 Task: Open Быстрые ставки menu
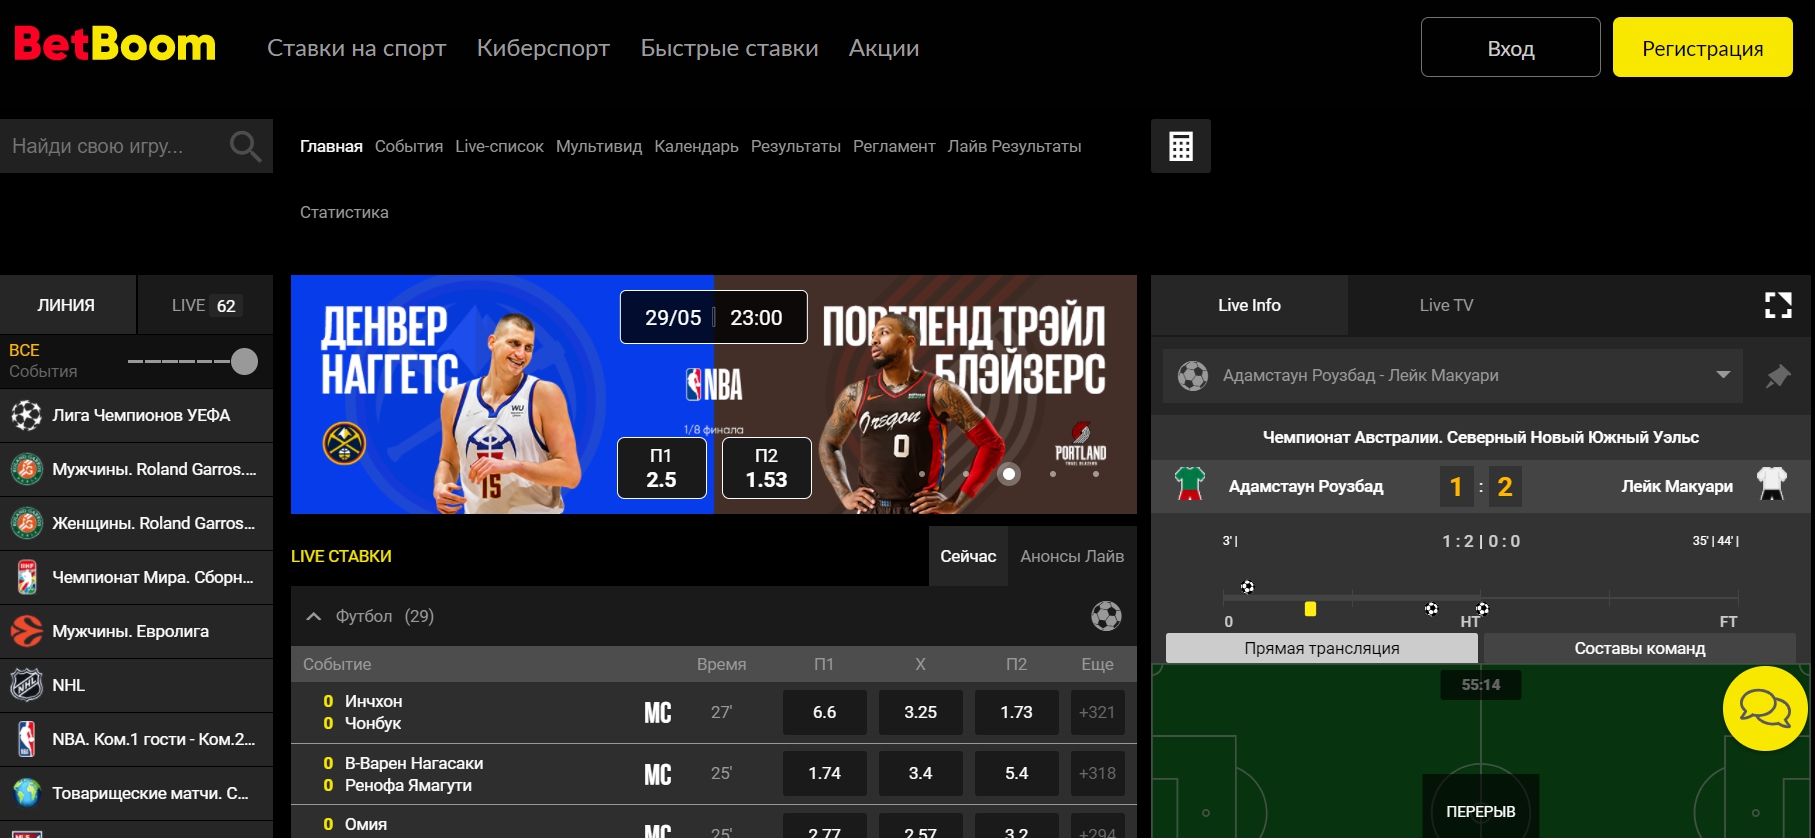click(x=729, y=48)
